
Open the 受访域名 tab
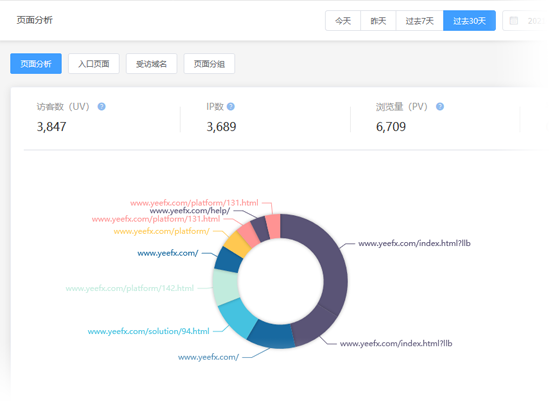point(152,63)
